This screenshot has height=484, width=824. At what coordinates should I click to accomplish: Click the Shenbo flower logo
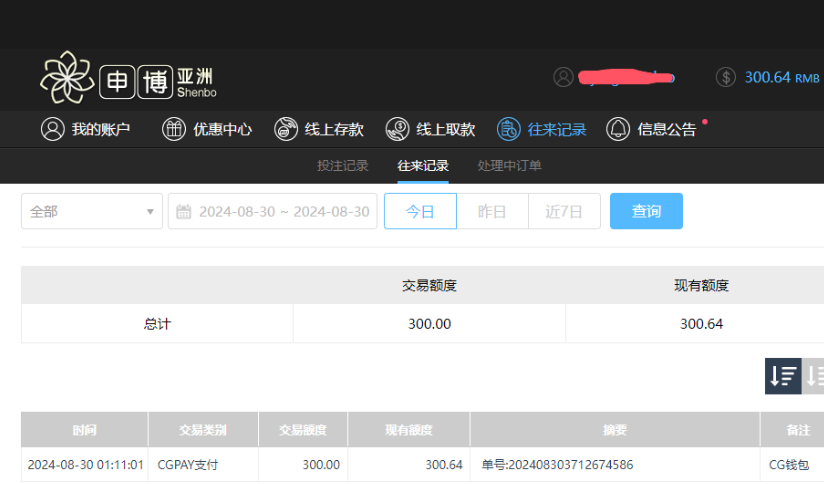click(67, 77)
